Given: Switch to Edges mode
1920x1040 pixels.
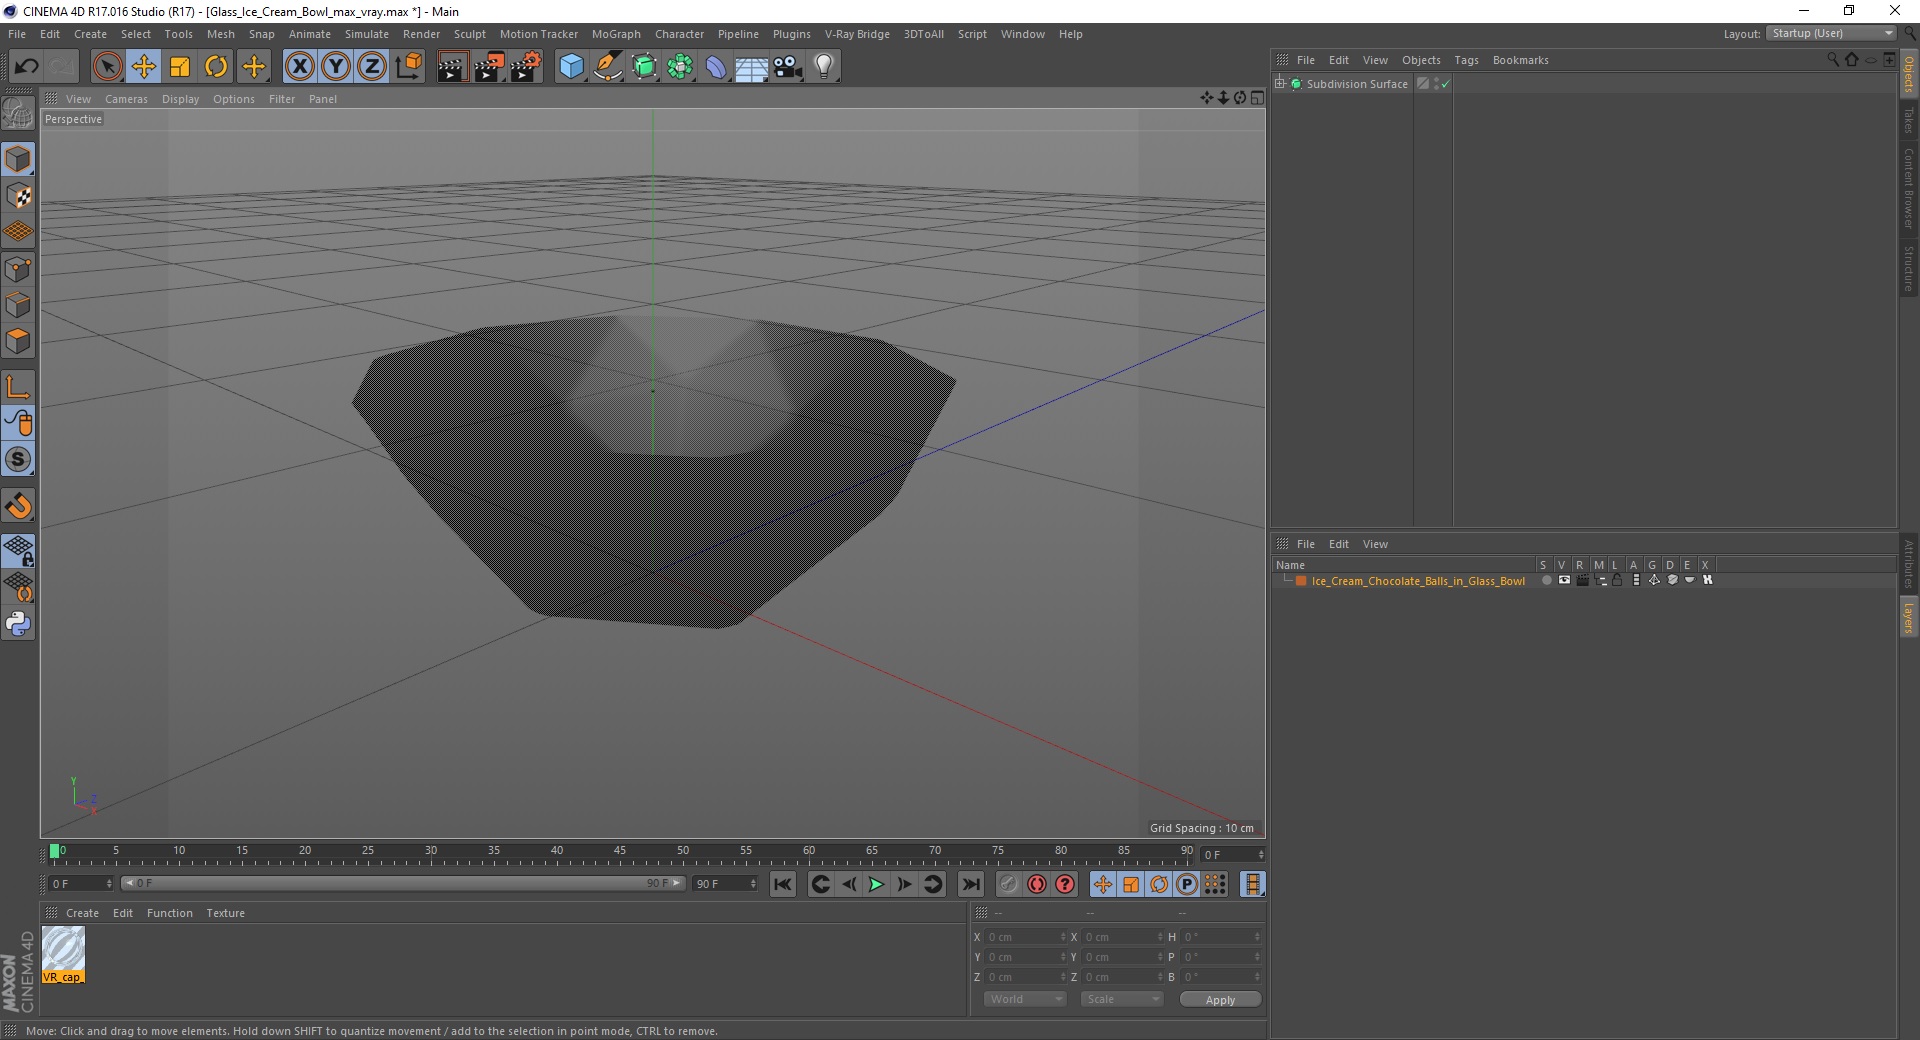Looking at the screenshot, I should point(18,305).
